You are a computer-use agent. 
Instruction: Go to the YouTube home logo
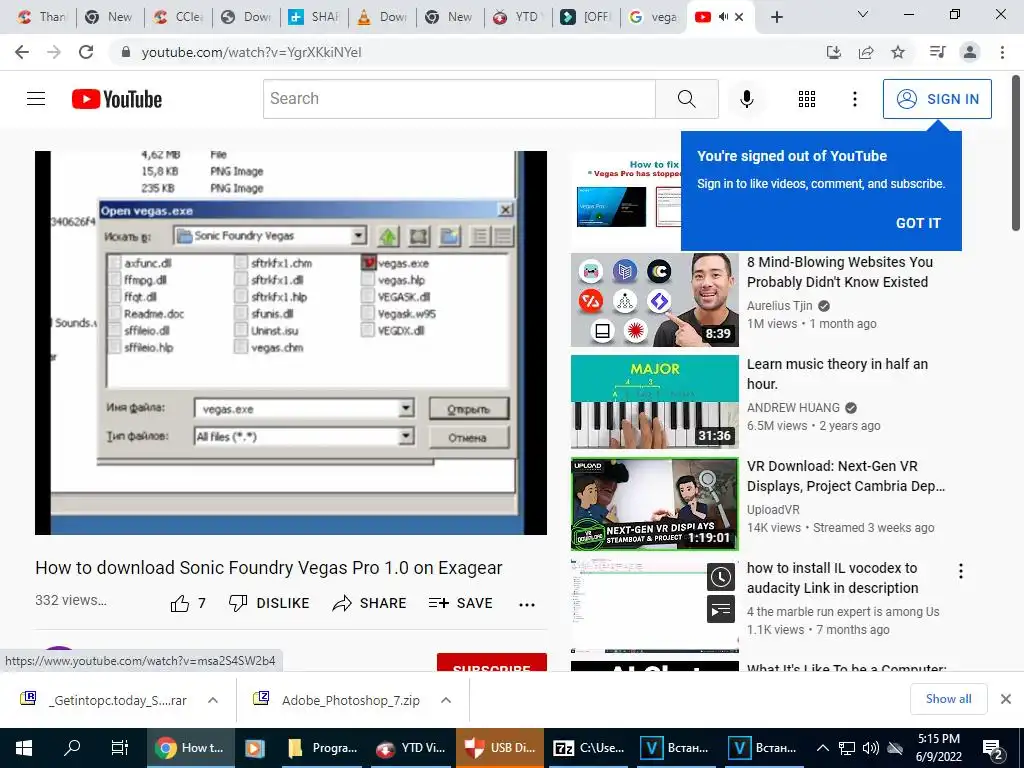[x=117, y=99]
